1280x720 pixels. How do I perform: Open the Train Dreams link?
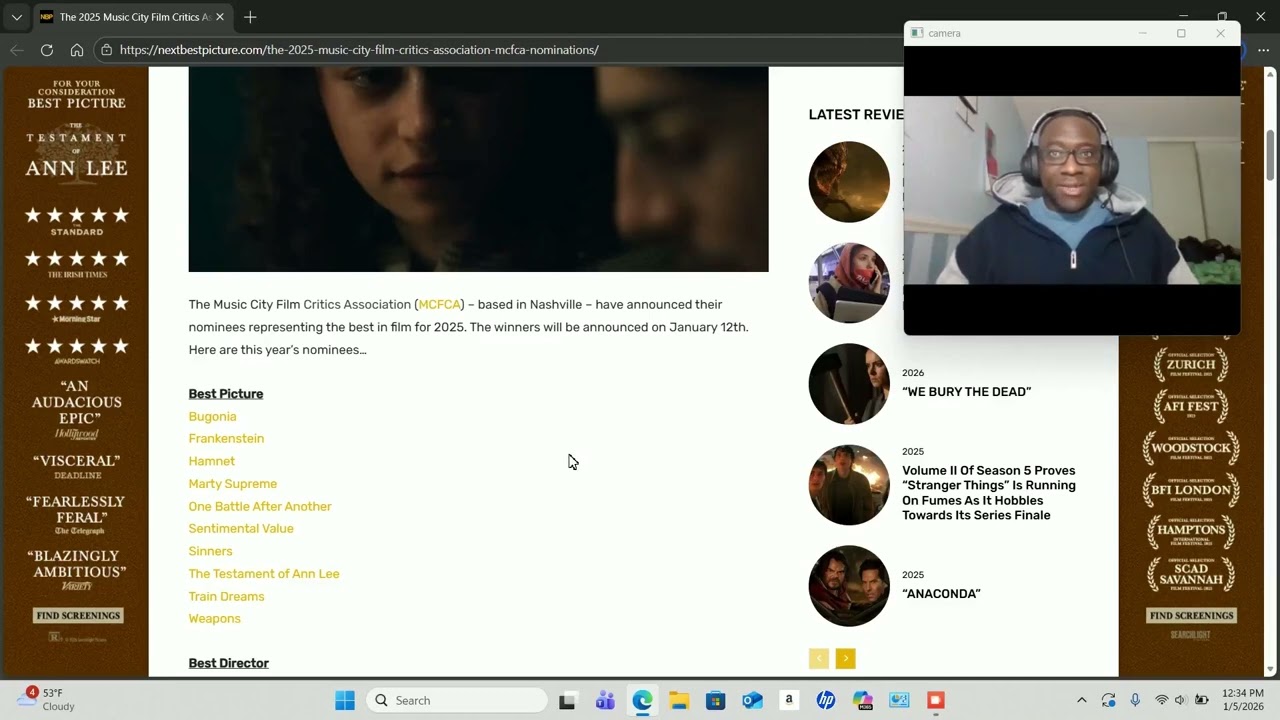pos(226,596)
